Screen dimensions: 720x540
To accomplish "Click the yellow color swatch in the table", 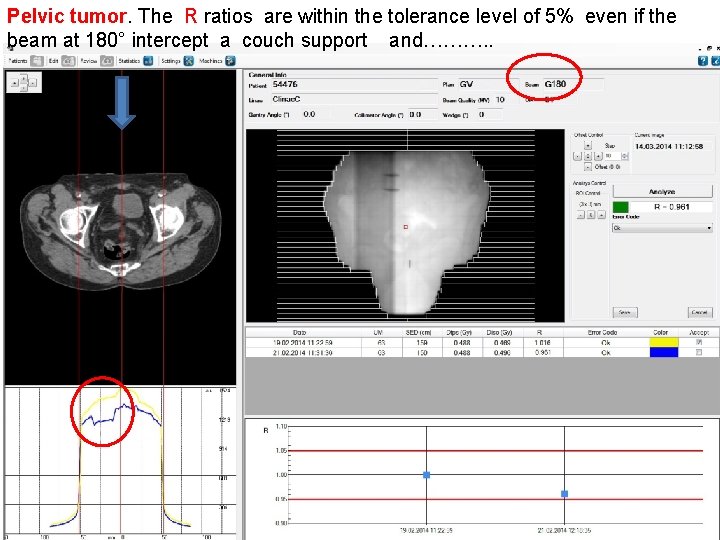I will (x=664, y=342).
